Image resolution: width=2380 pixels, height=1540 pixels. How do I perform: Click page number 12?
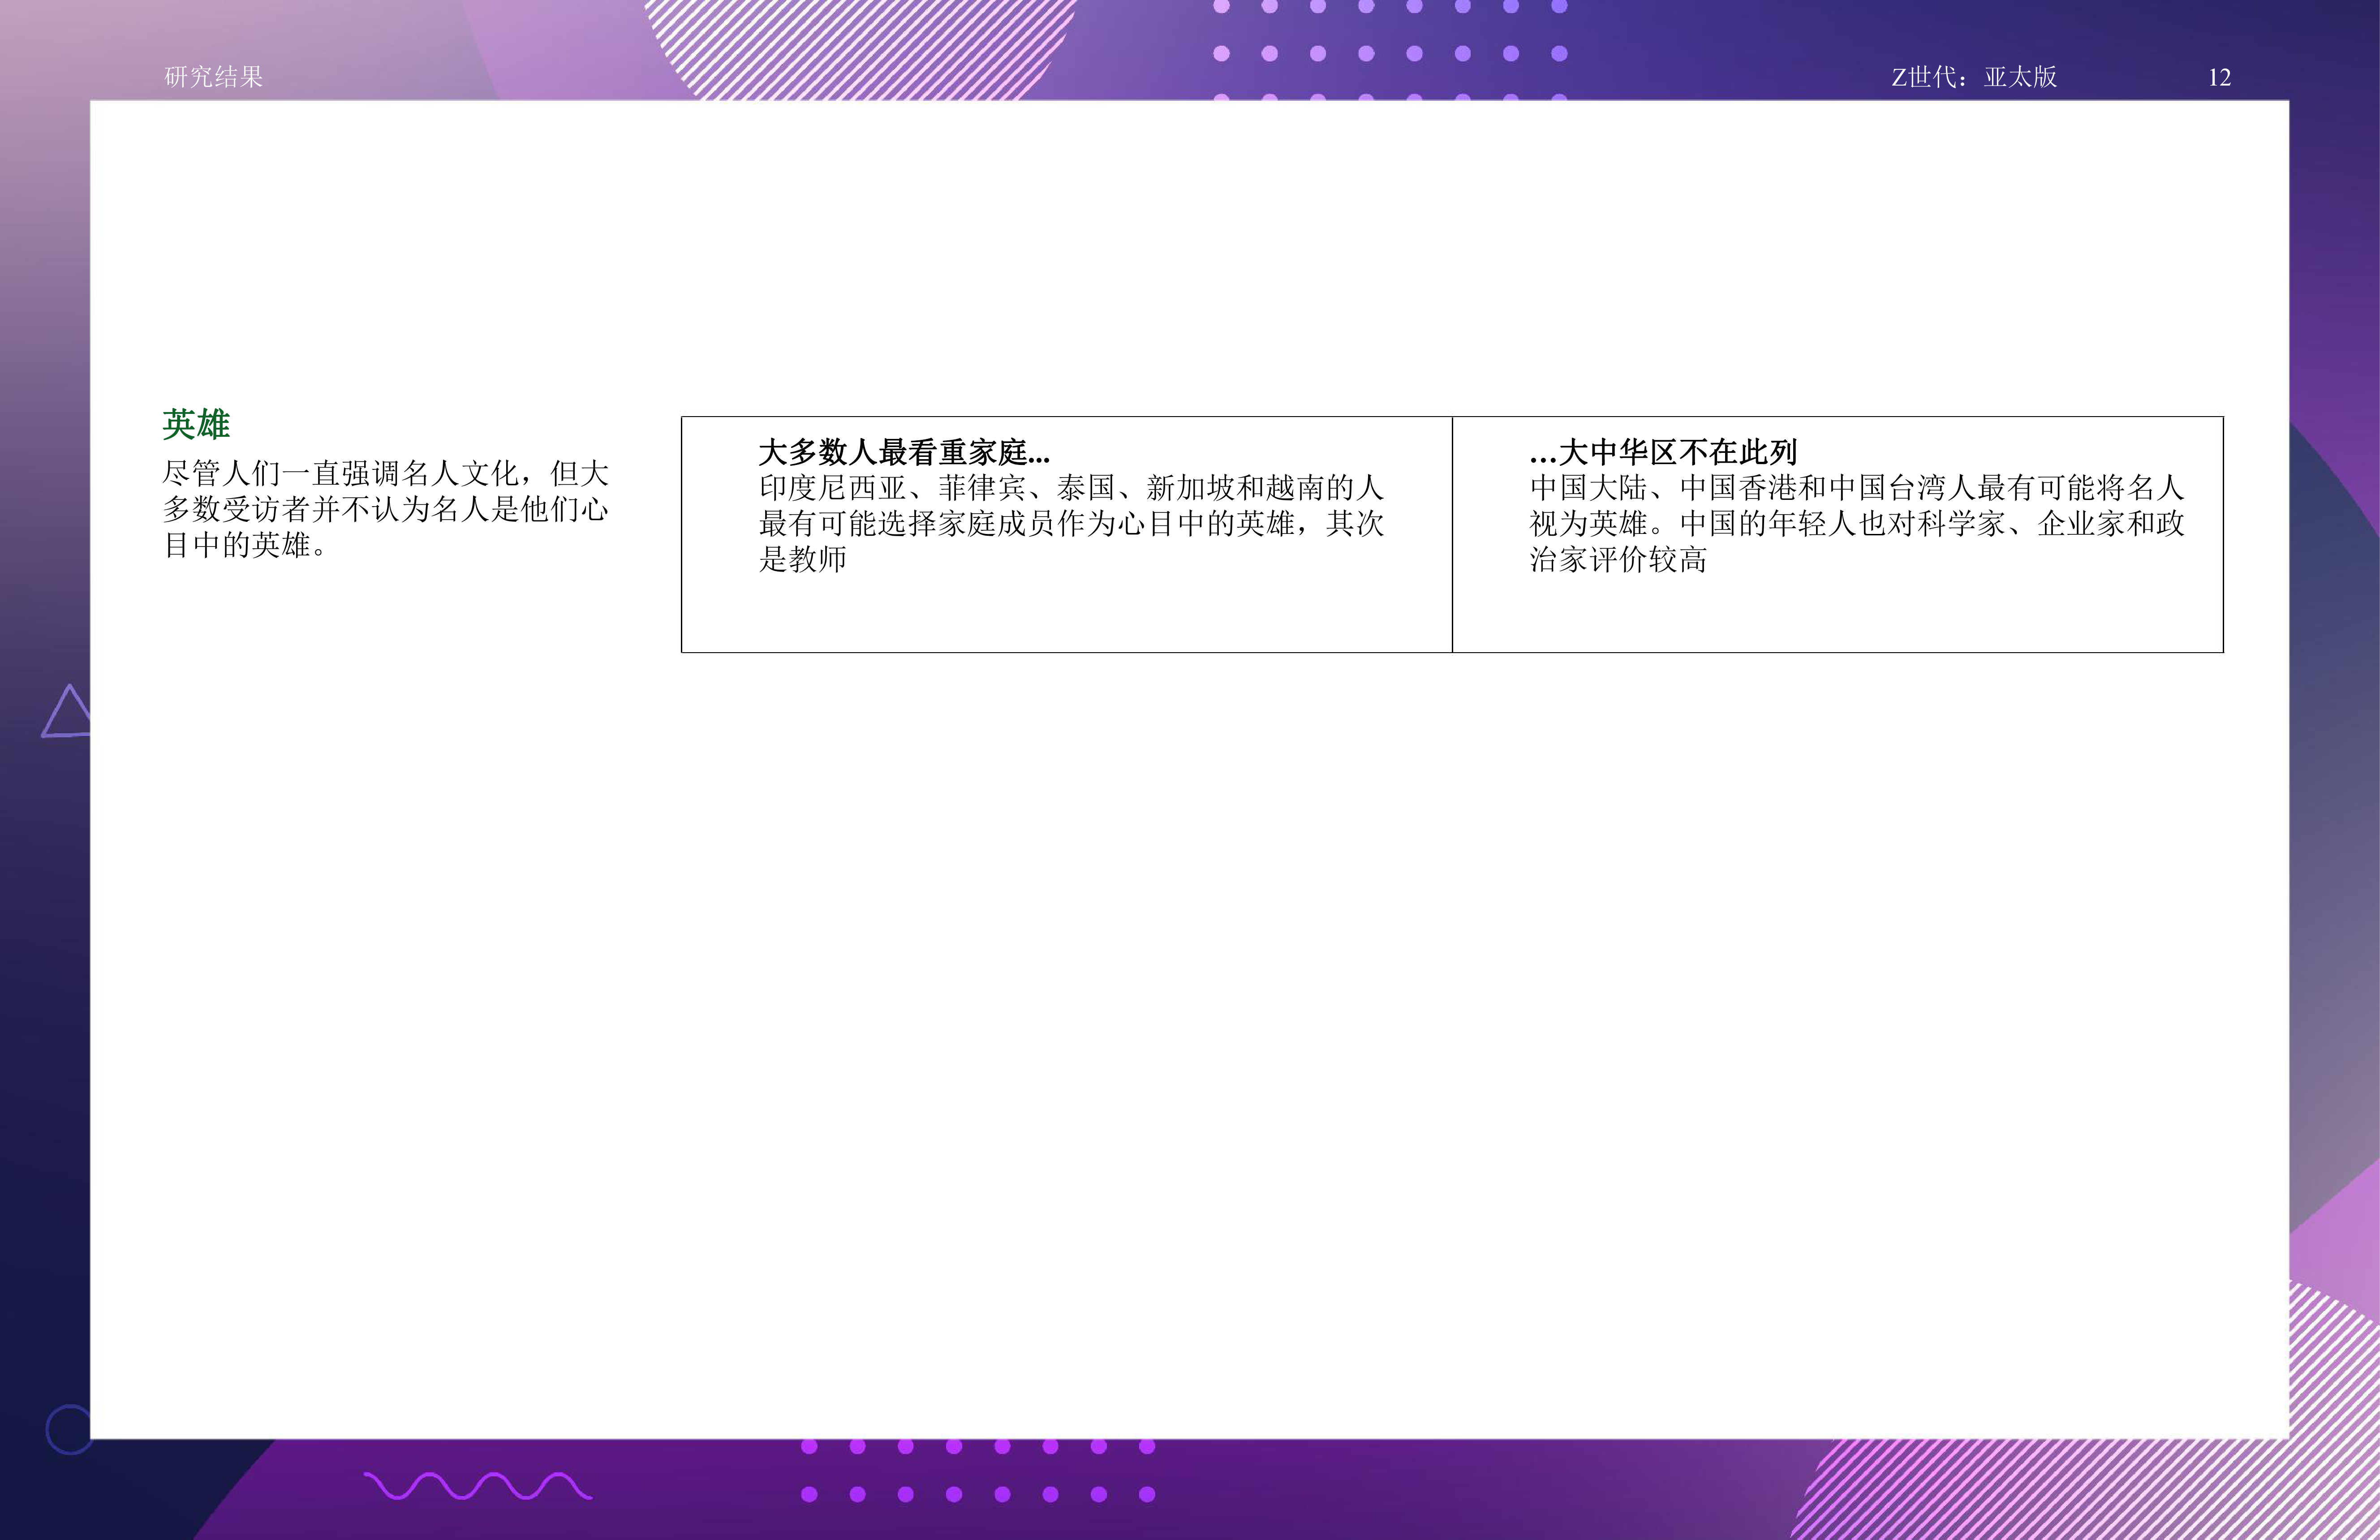(2219, 78)
